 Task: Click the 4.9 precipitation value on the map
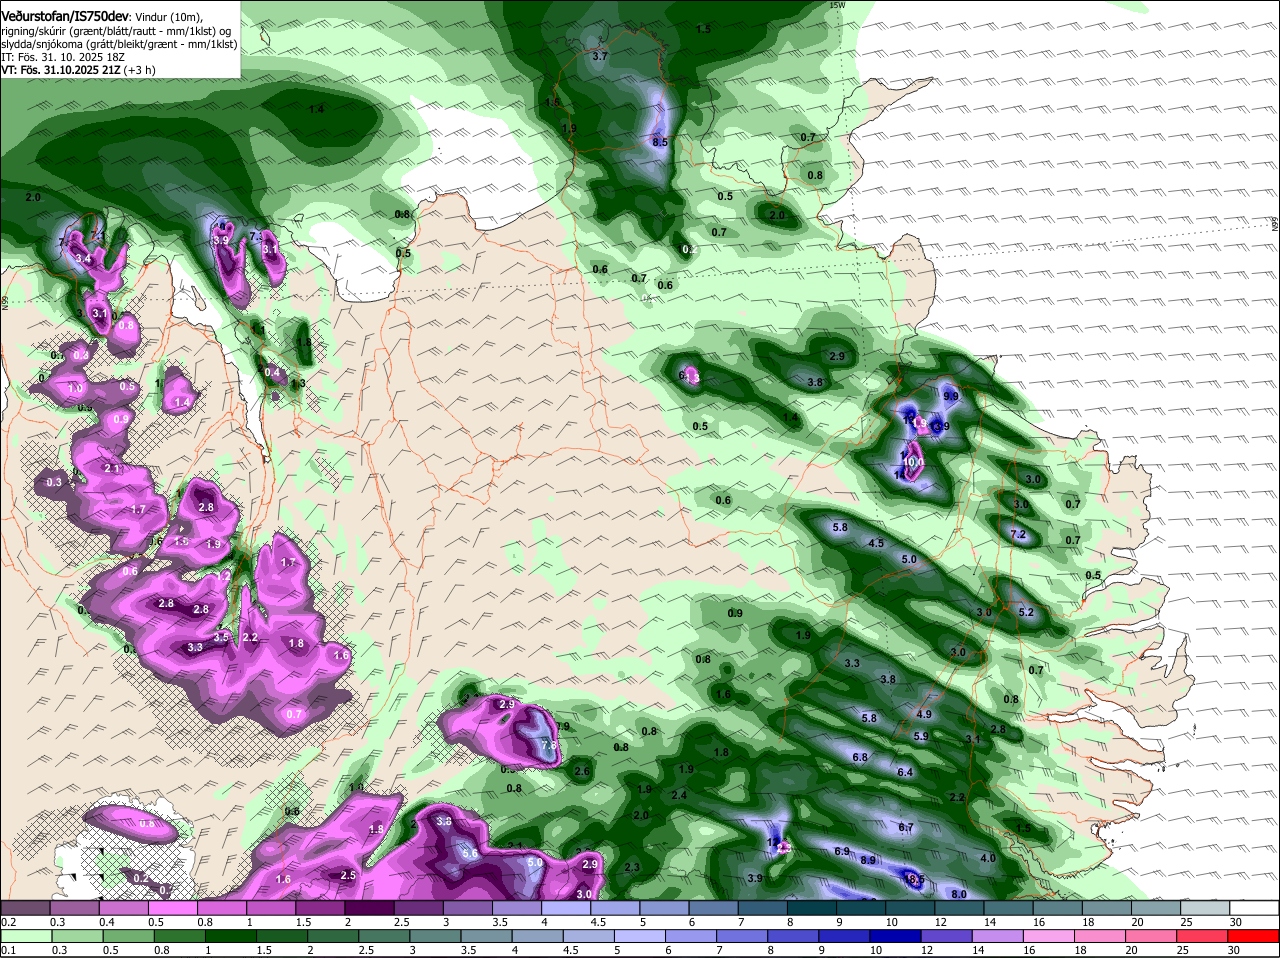(x=924, y=714)
